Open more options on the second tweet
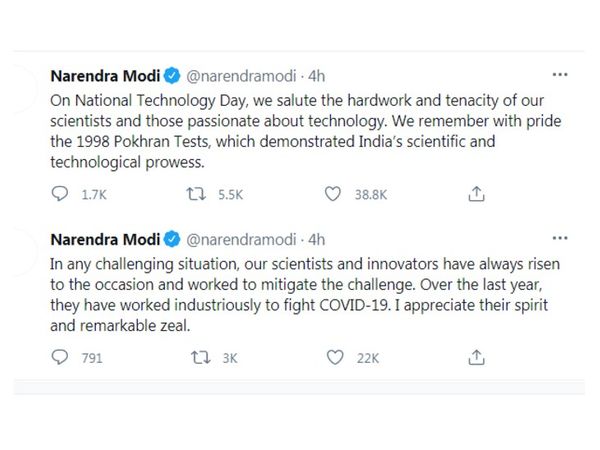The height and width of the screenshot is (450, 600). (560, 238)
